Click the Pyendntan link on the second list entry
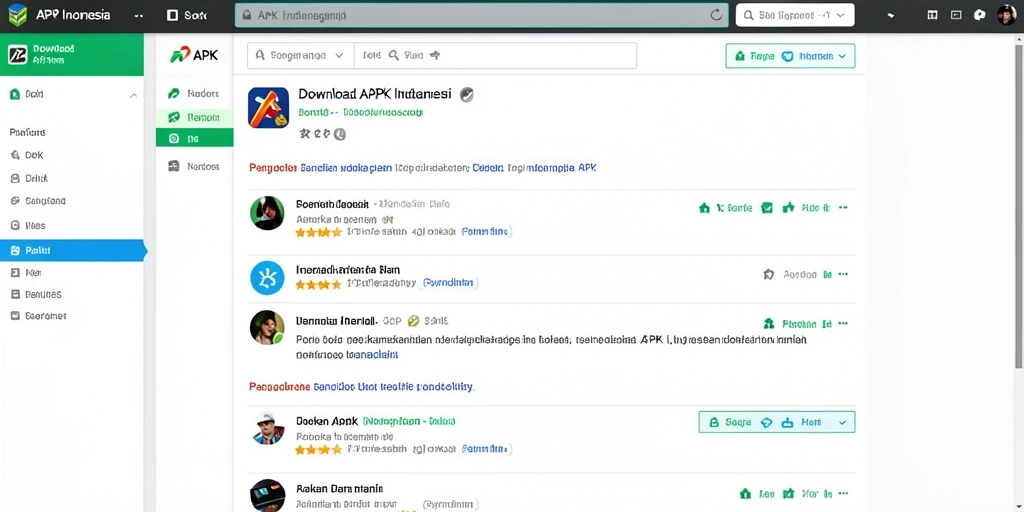This screenshot has width=1024, height=512. [449, 283]
